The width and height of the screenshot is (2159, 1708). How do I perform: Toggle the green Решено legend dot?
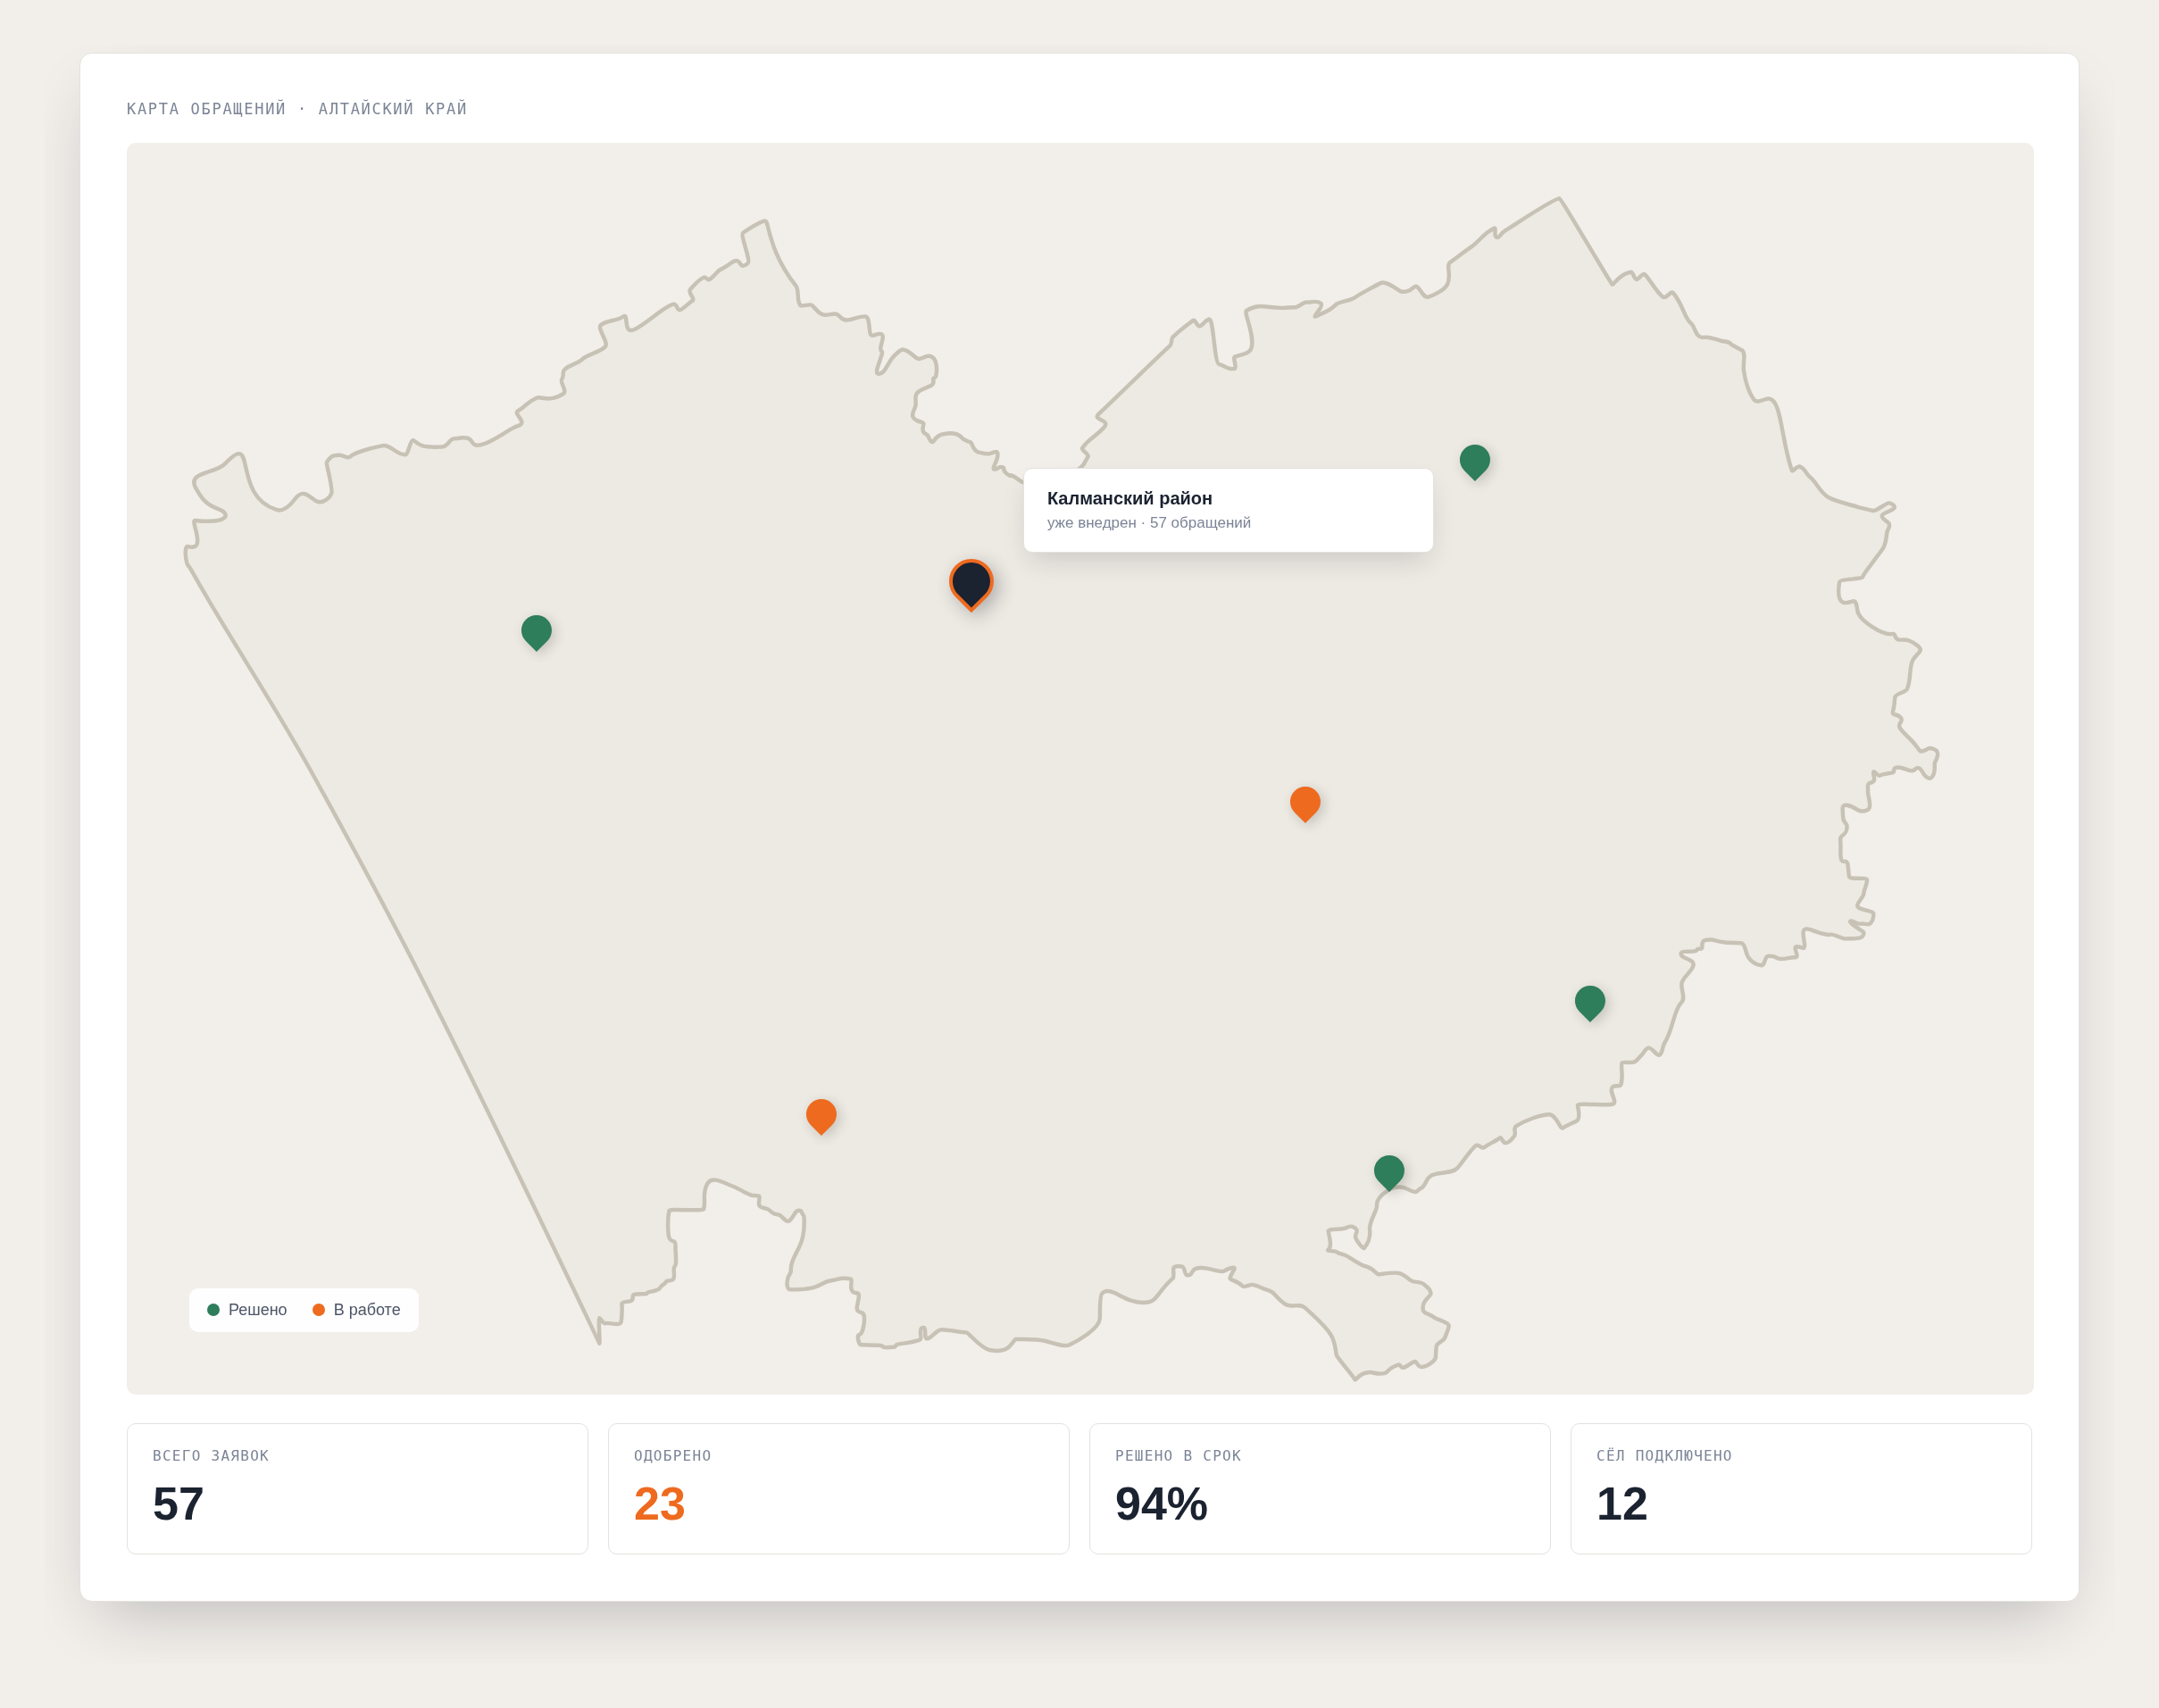(x=213, y=1310)
